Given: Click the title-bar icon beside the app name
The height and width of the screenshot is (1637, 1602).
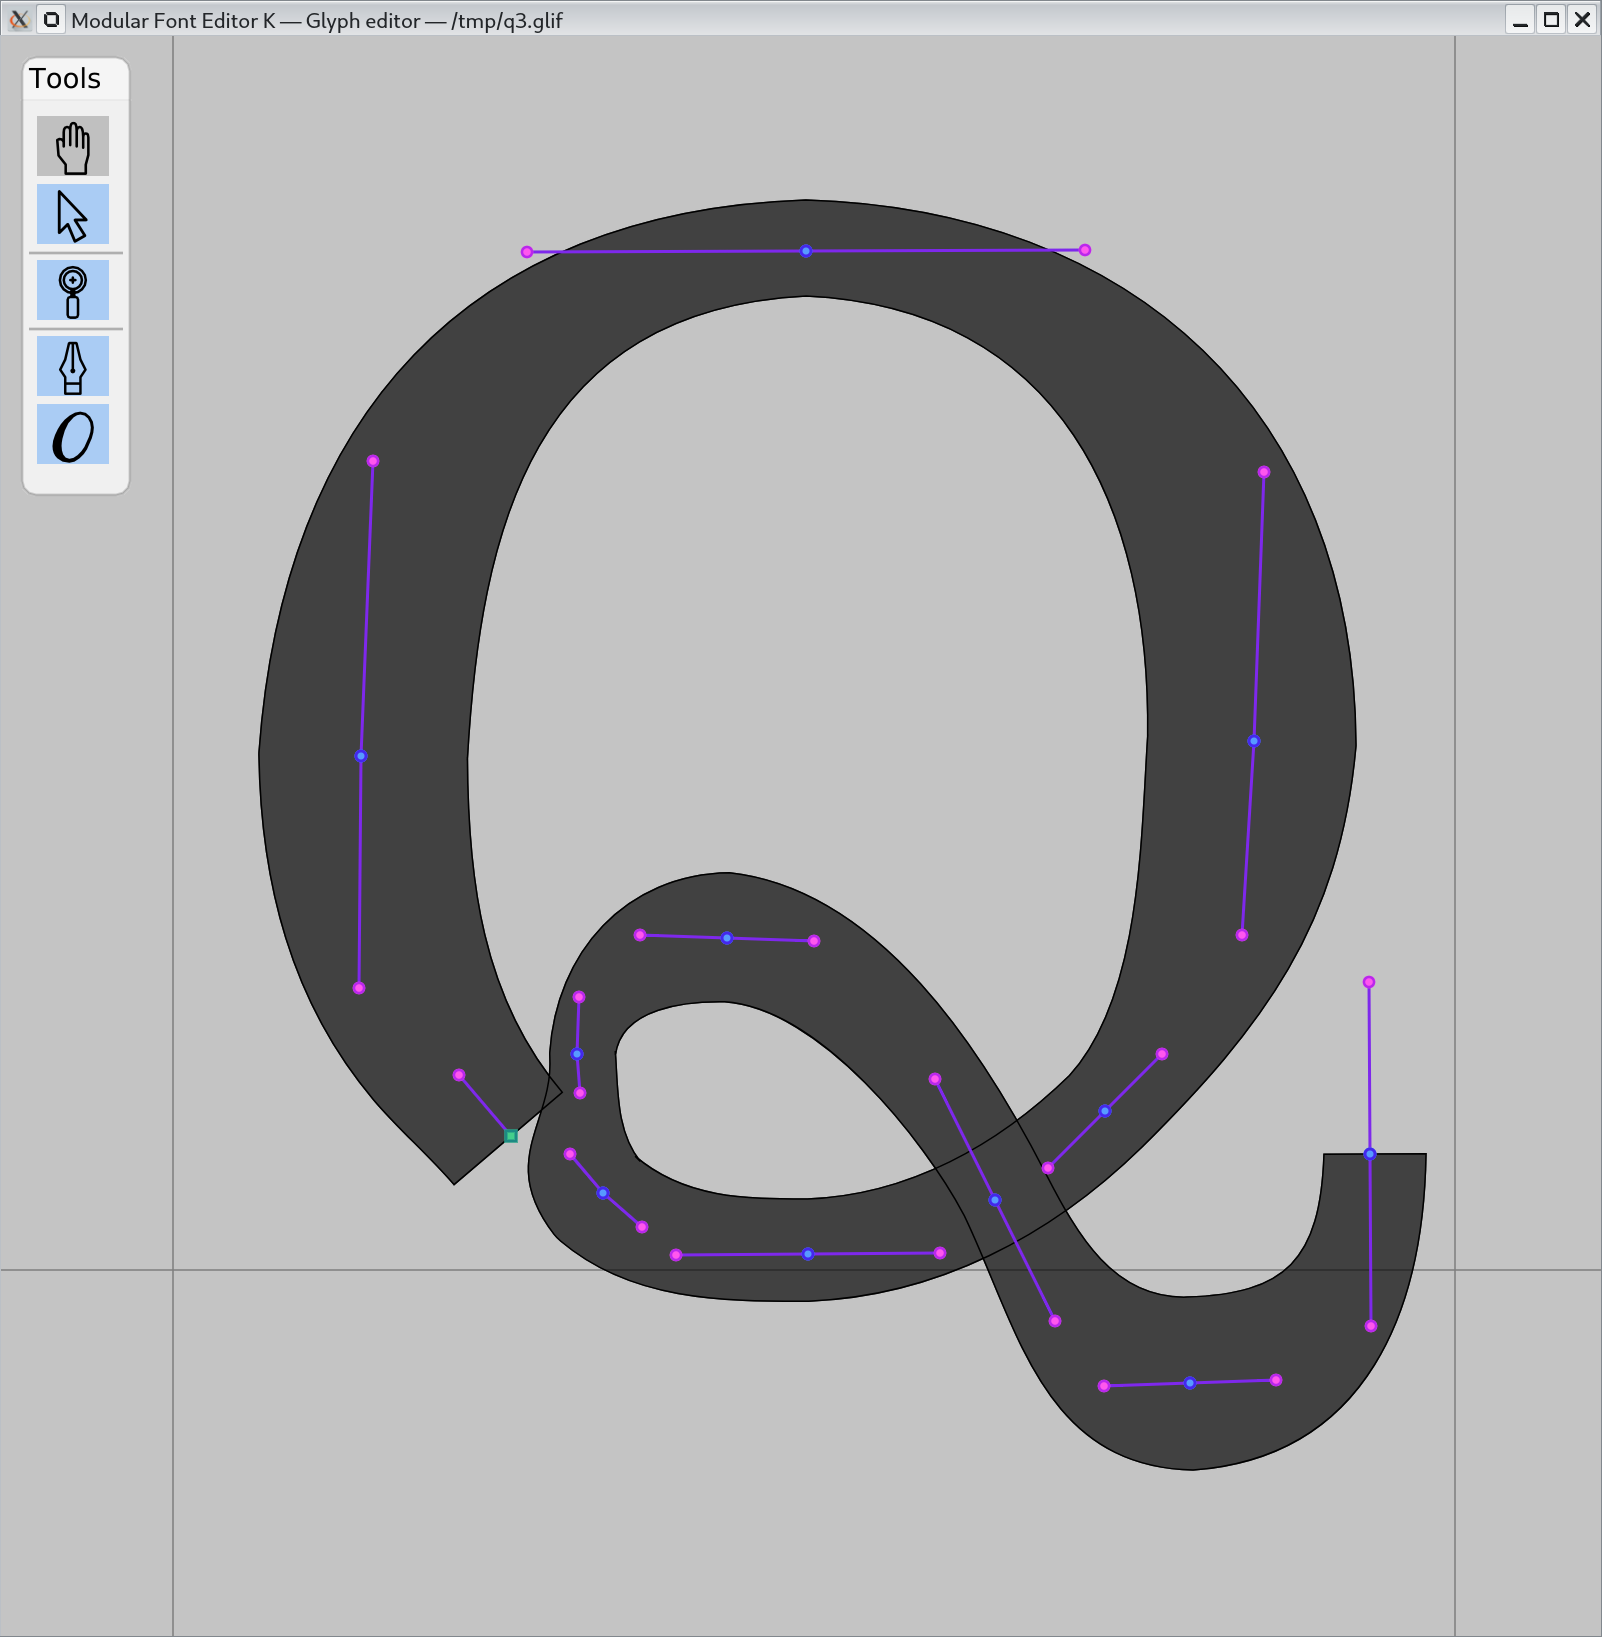Looking at the screenshot, I should [51, 20].
